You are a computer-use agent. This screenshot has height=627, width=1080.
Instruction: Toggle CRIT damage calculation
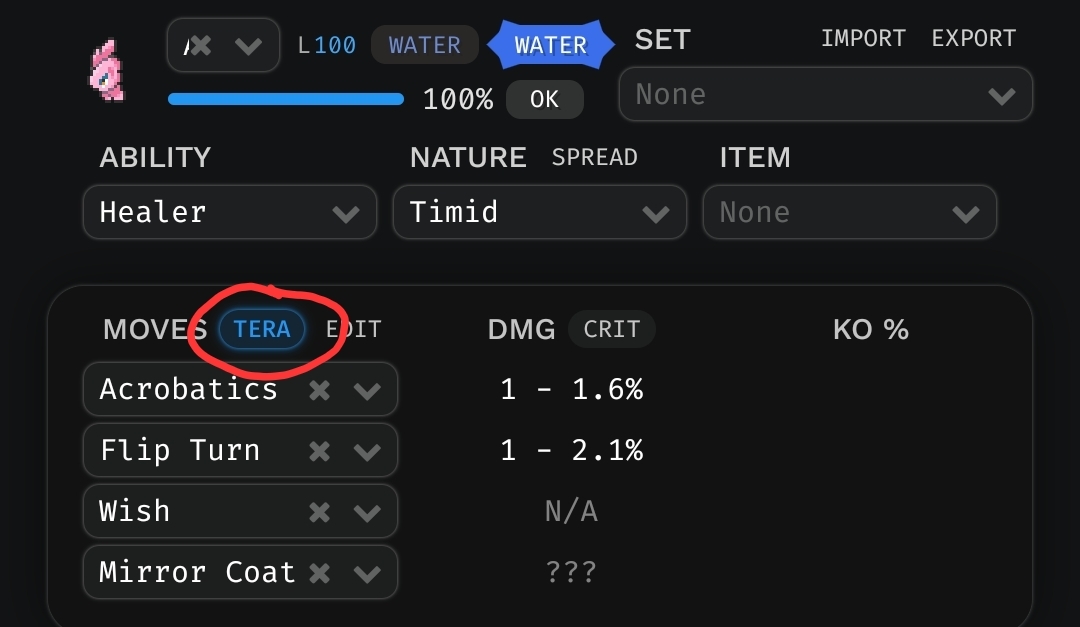(611, 329)
